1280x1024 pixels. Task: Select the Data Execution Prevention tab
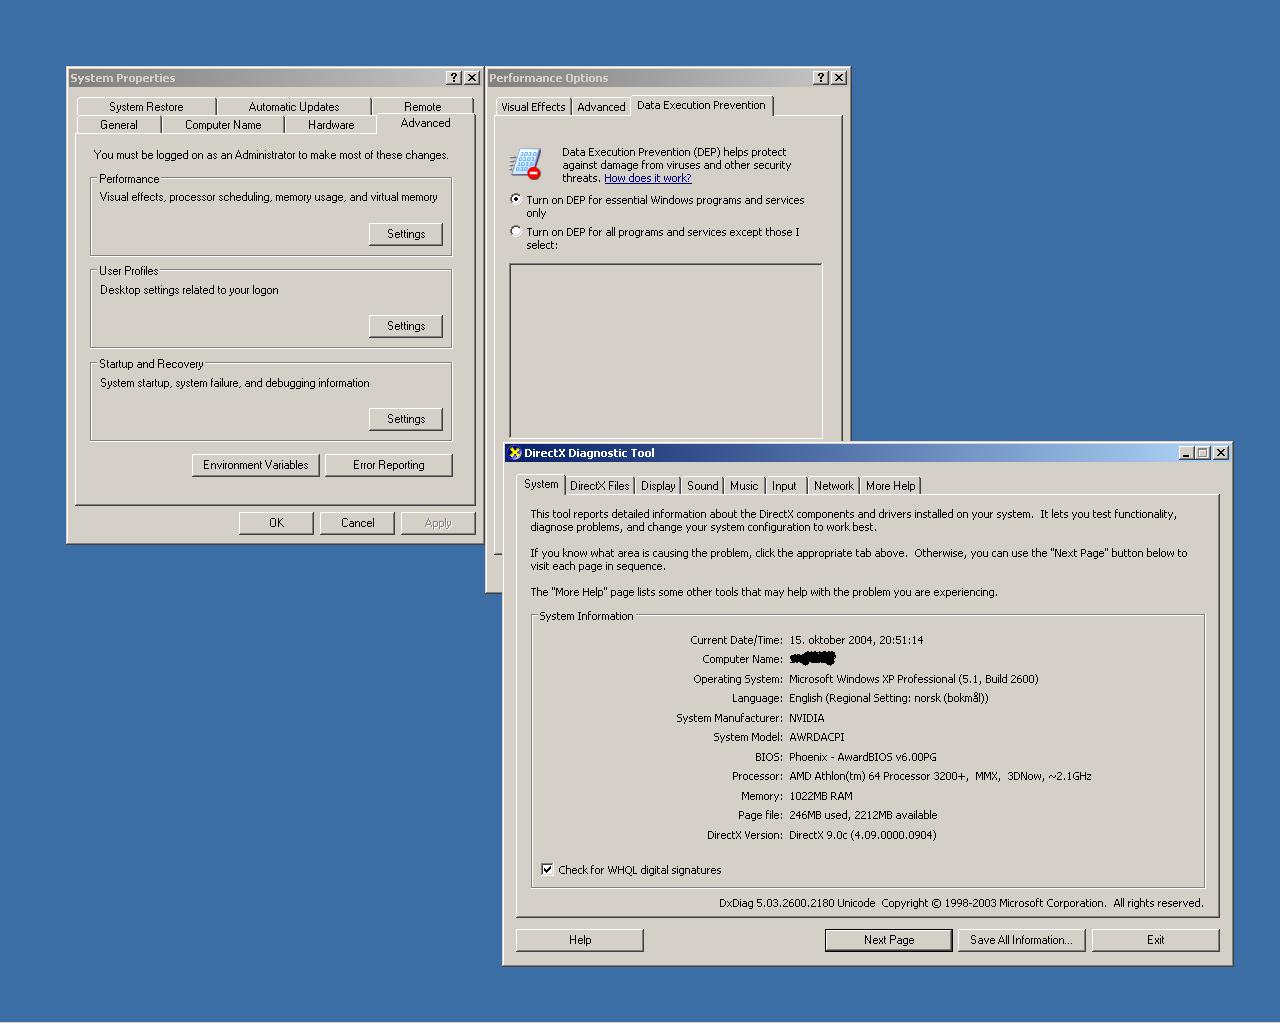tap(701, 105)
